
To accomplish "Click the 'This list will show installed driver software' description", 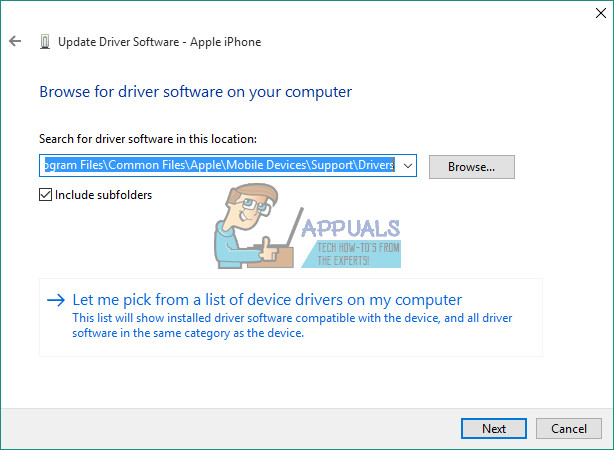I will point(292,325).
